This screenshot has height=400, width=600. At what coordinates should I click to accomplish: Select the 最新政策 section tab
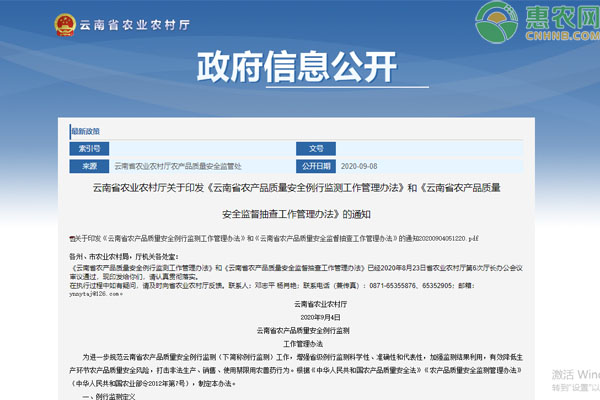click(x=86, y=131)
